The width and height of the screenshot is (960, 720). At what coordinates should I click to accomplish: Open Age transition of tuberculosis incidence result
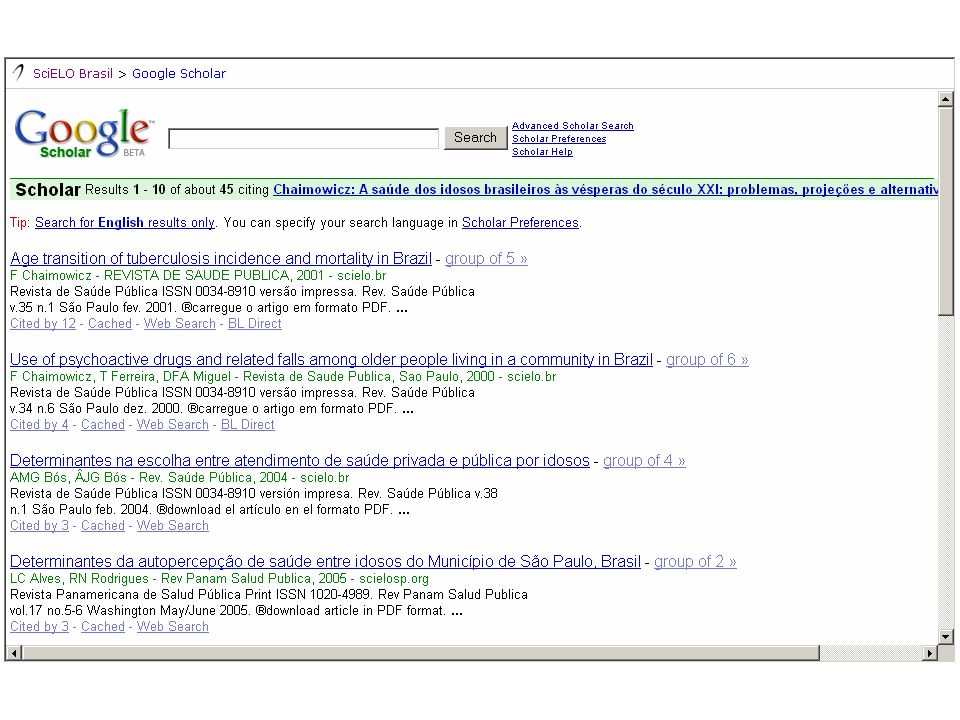coord(221,258)
